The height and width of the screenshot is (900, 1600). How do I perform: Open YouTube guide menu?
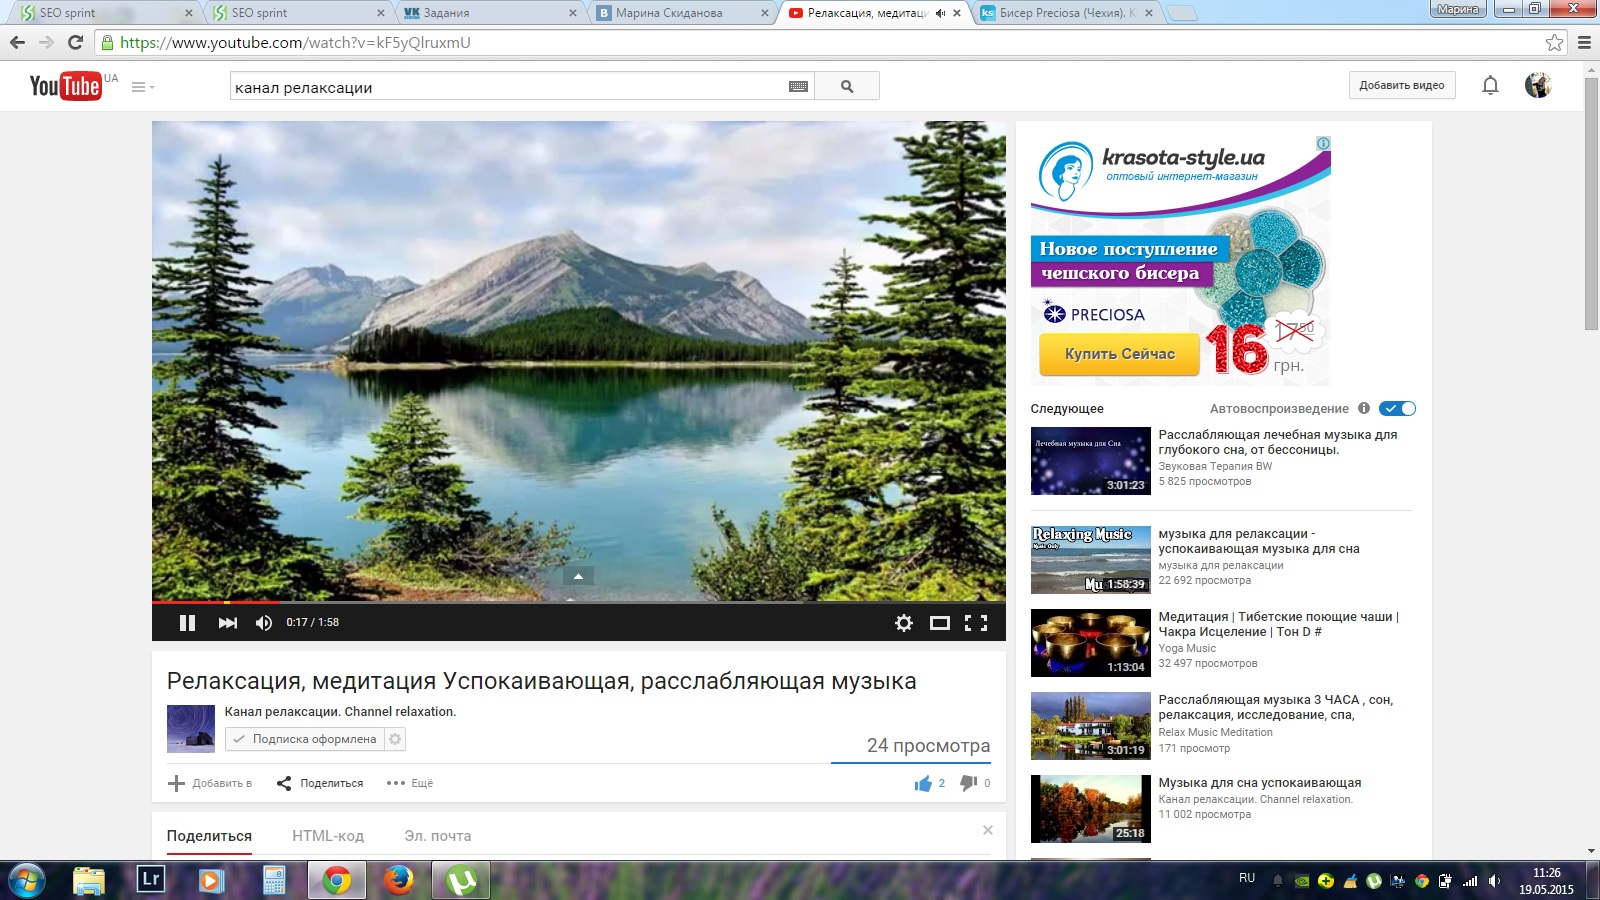pyautogui.click(x=143, y=87)
